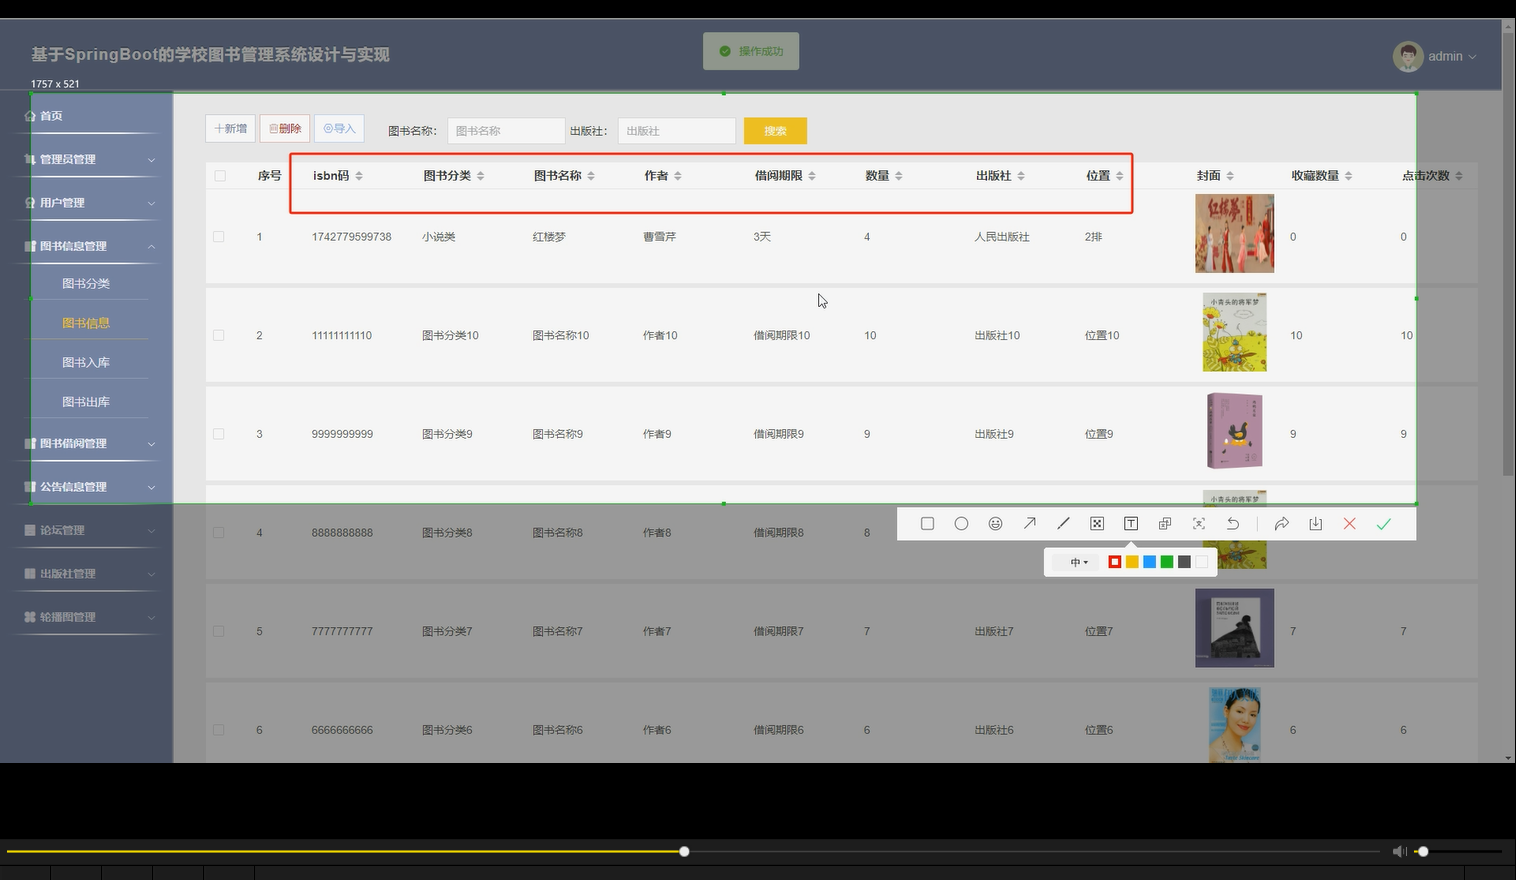Click the scan-frame recognition tool icon
Image resolution: width=1516 pixels, height=880 pixels.
[x=1199, y=524]
